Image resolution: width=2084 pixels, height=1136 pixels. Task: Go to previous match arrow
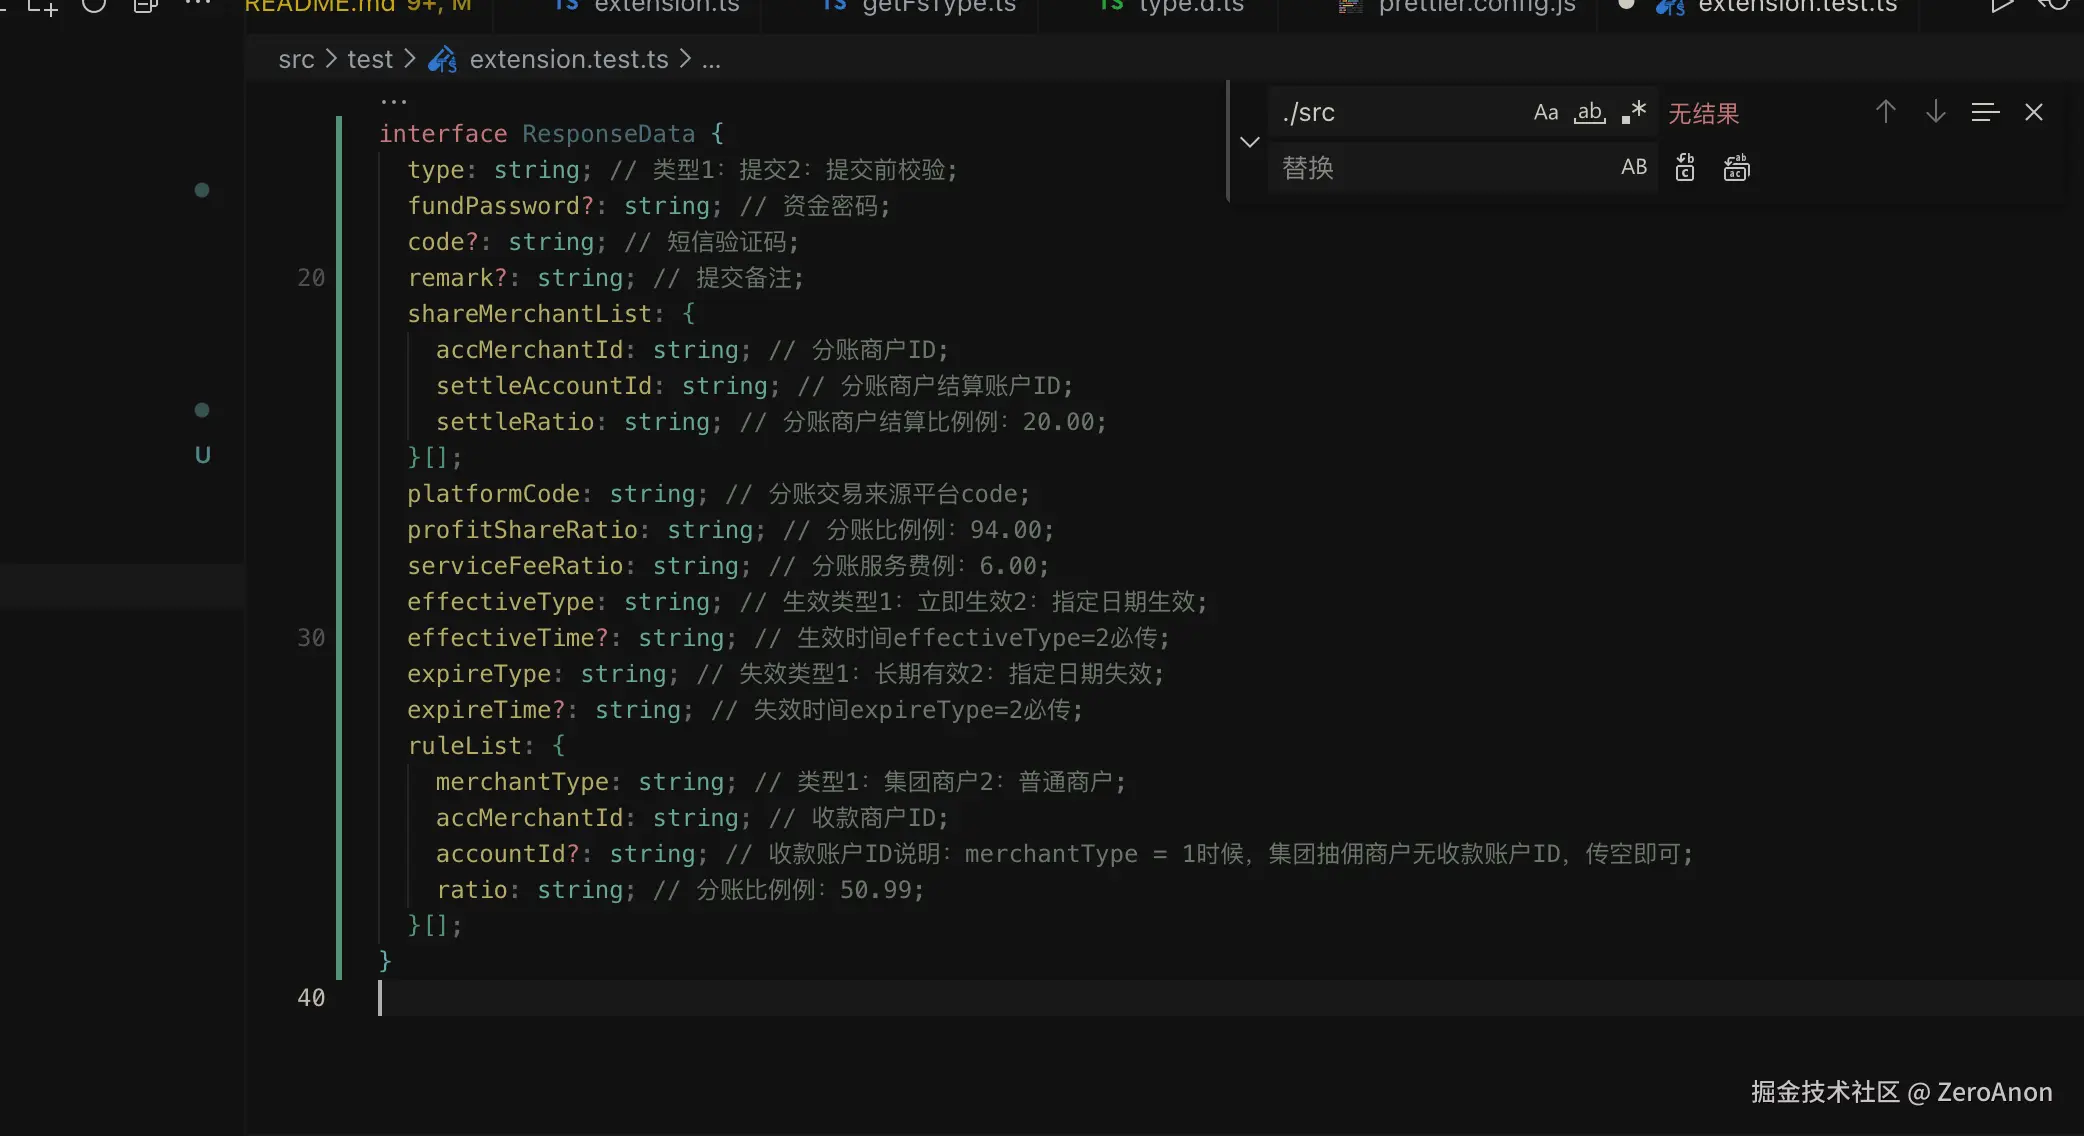tap(1885, 112)
